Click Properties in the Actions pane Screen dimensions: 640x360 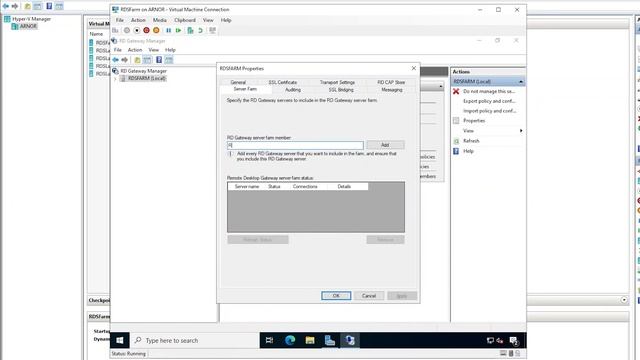[474, 121]
